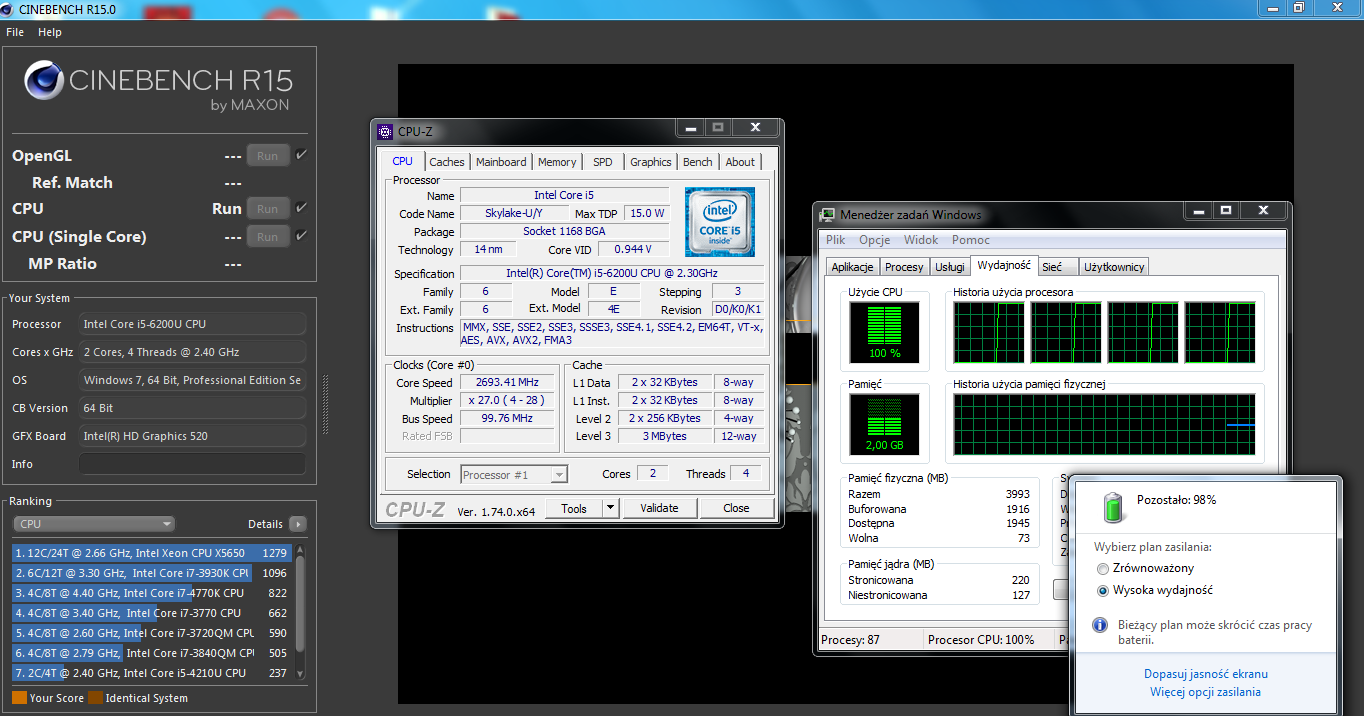This screenshot has height=716, width=1364.
Task: Switch to the Sieć tab
Action: pyautogui.click(x=1056, y=267)
